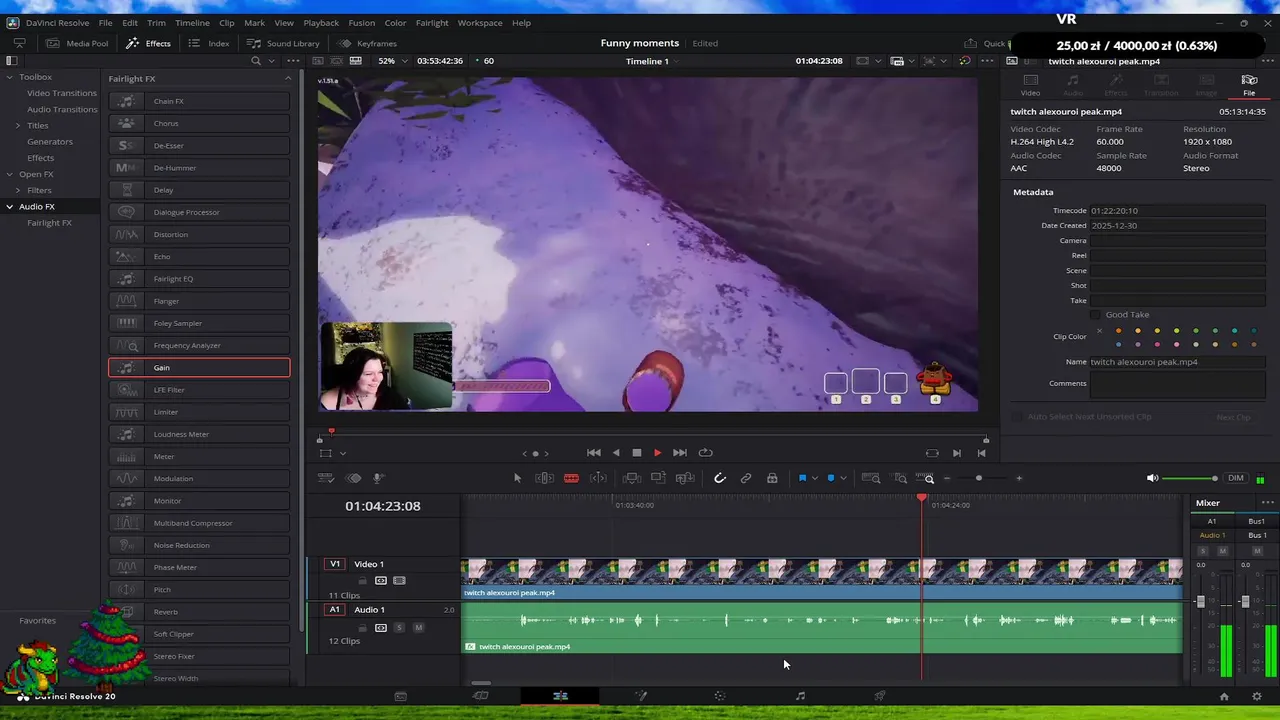Solo Audio 1 track with S button
The height and width of the screenshot is (720, 1280).
click(399, 627)
